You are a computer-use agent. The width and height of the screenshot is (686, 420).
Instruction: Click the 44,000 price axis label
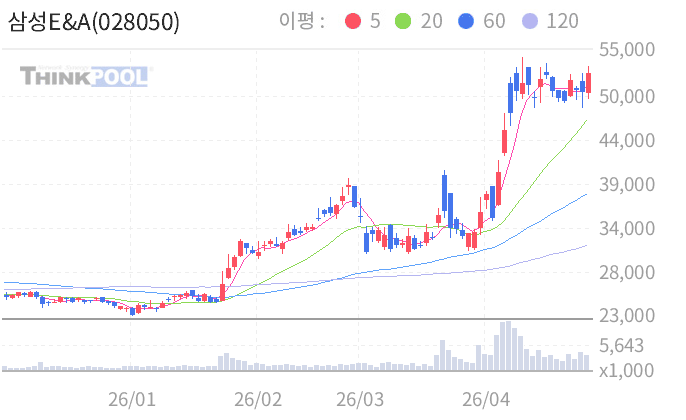point(626,140)
